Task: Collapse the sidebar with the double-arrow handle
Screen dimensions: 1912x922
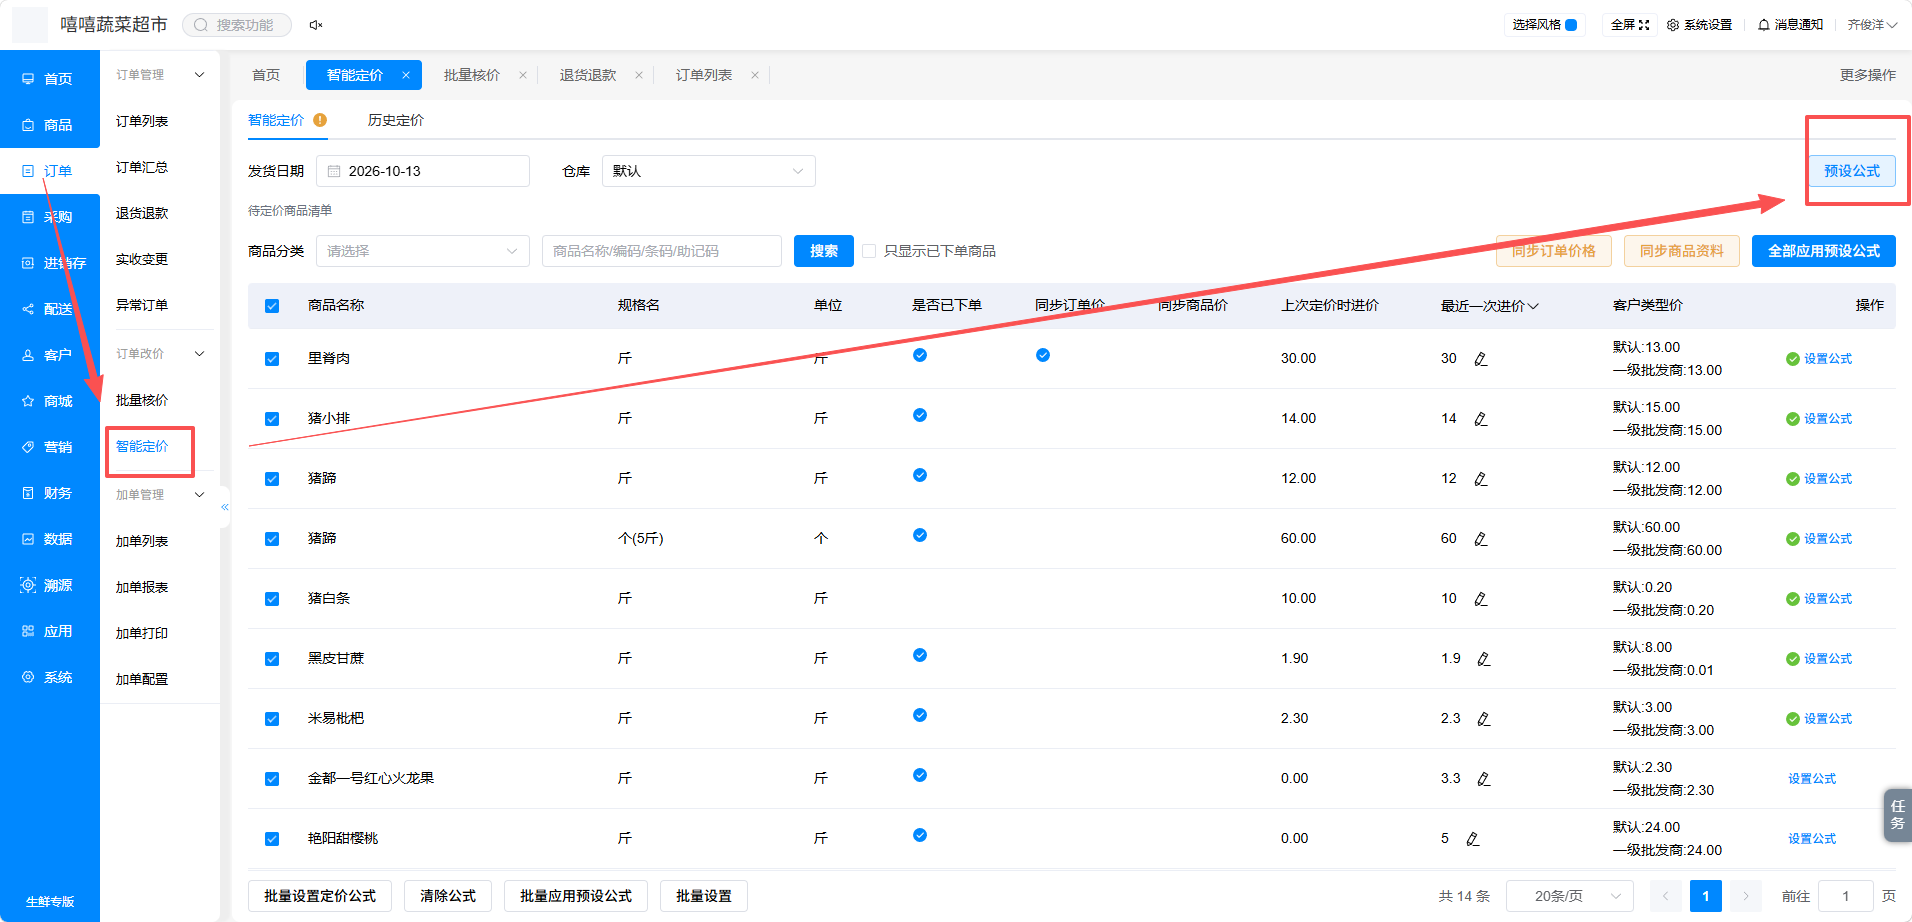Action: (x=225, y=507)
